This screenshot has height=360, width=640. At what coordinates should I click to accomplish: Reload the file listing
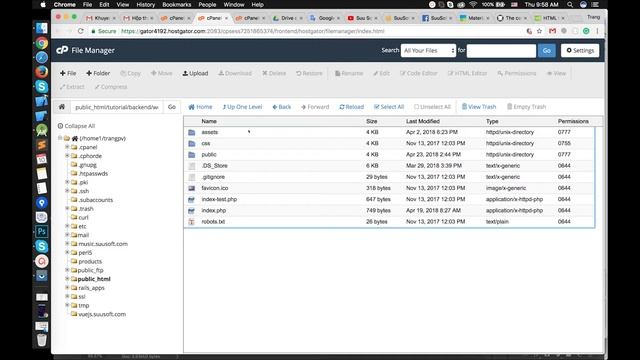tap(351, 107)
